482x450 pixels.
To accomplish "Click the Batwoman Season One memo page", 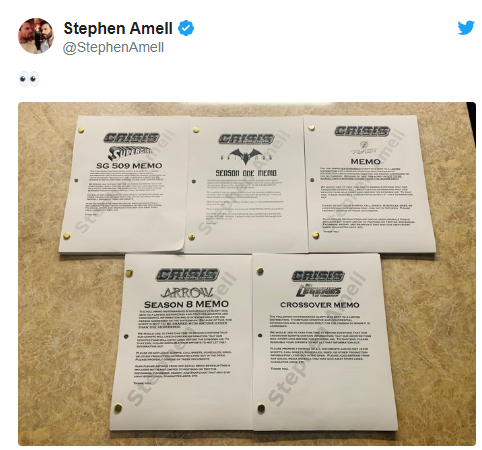I will pos(247,184).
